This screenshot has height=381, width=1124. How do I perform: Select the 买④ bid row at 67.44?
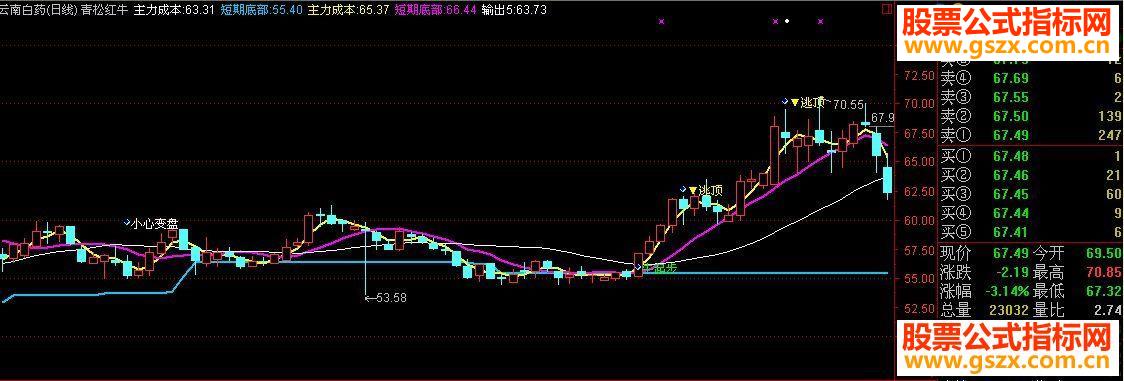pos(1031,213)
